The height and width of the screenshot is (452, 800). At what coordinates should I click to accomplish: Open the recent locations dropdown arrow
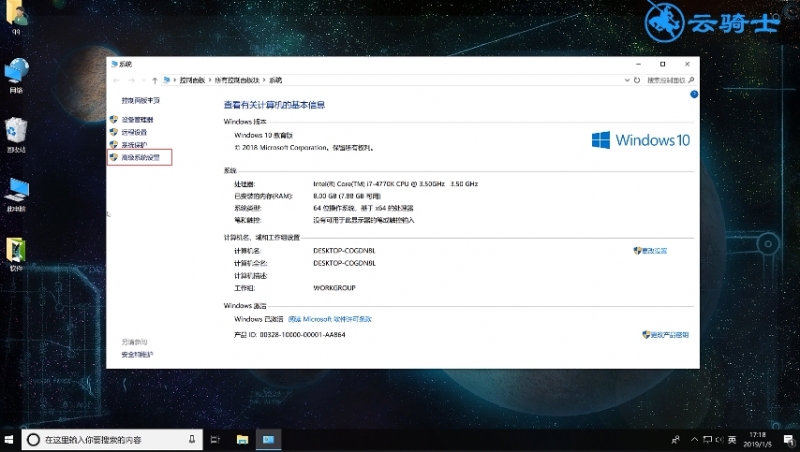pos(144,80)
